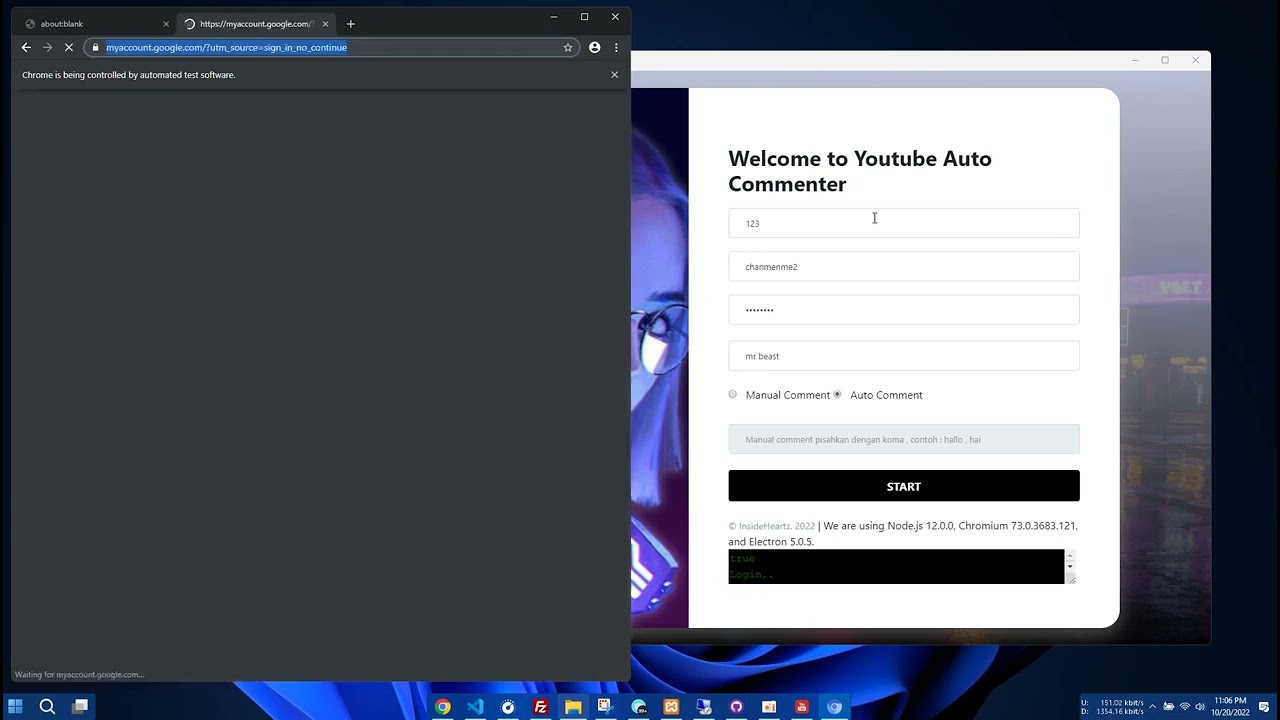
Task: Click the mr beast keyword field
Action: point(904,356)
